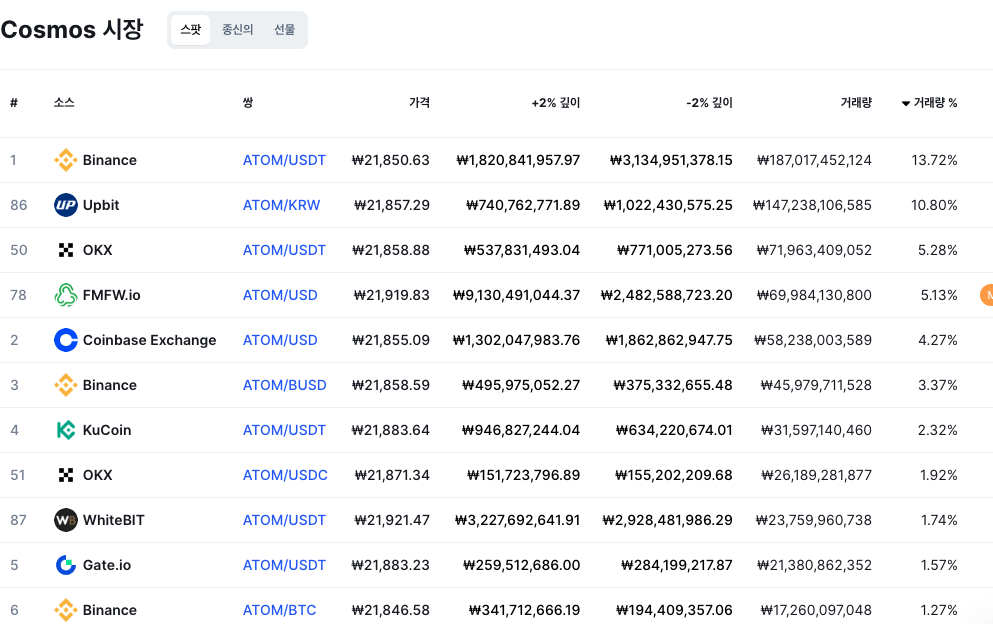This screenshot has height=624, width=993.
Task: Sort by the +2% 깊이 column header
Action: point(555,103)
